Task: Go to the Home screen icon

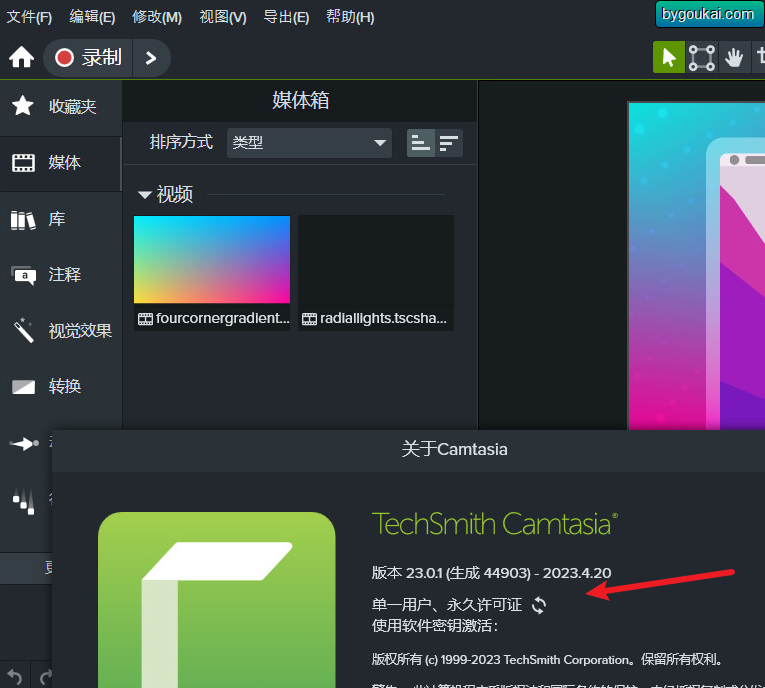Action: coord(21,58)
